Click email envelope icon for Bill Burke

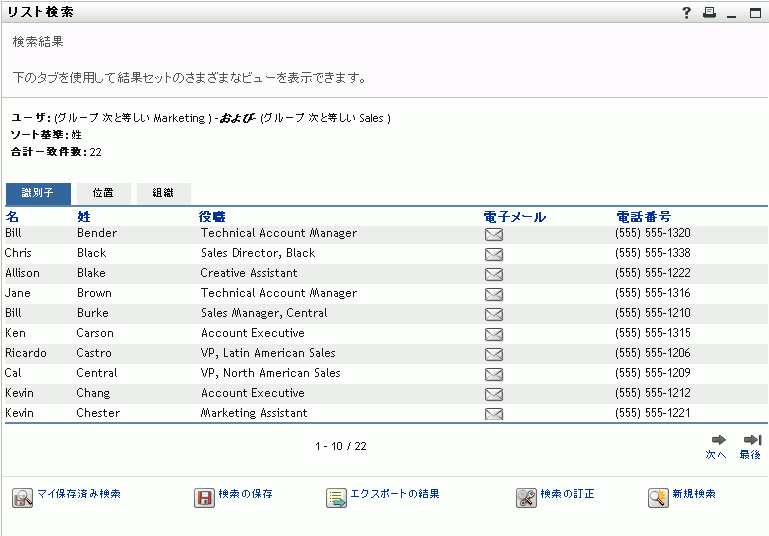(494, 314)
